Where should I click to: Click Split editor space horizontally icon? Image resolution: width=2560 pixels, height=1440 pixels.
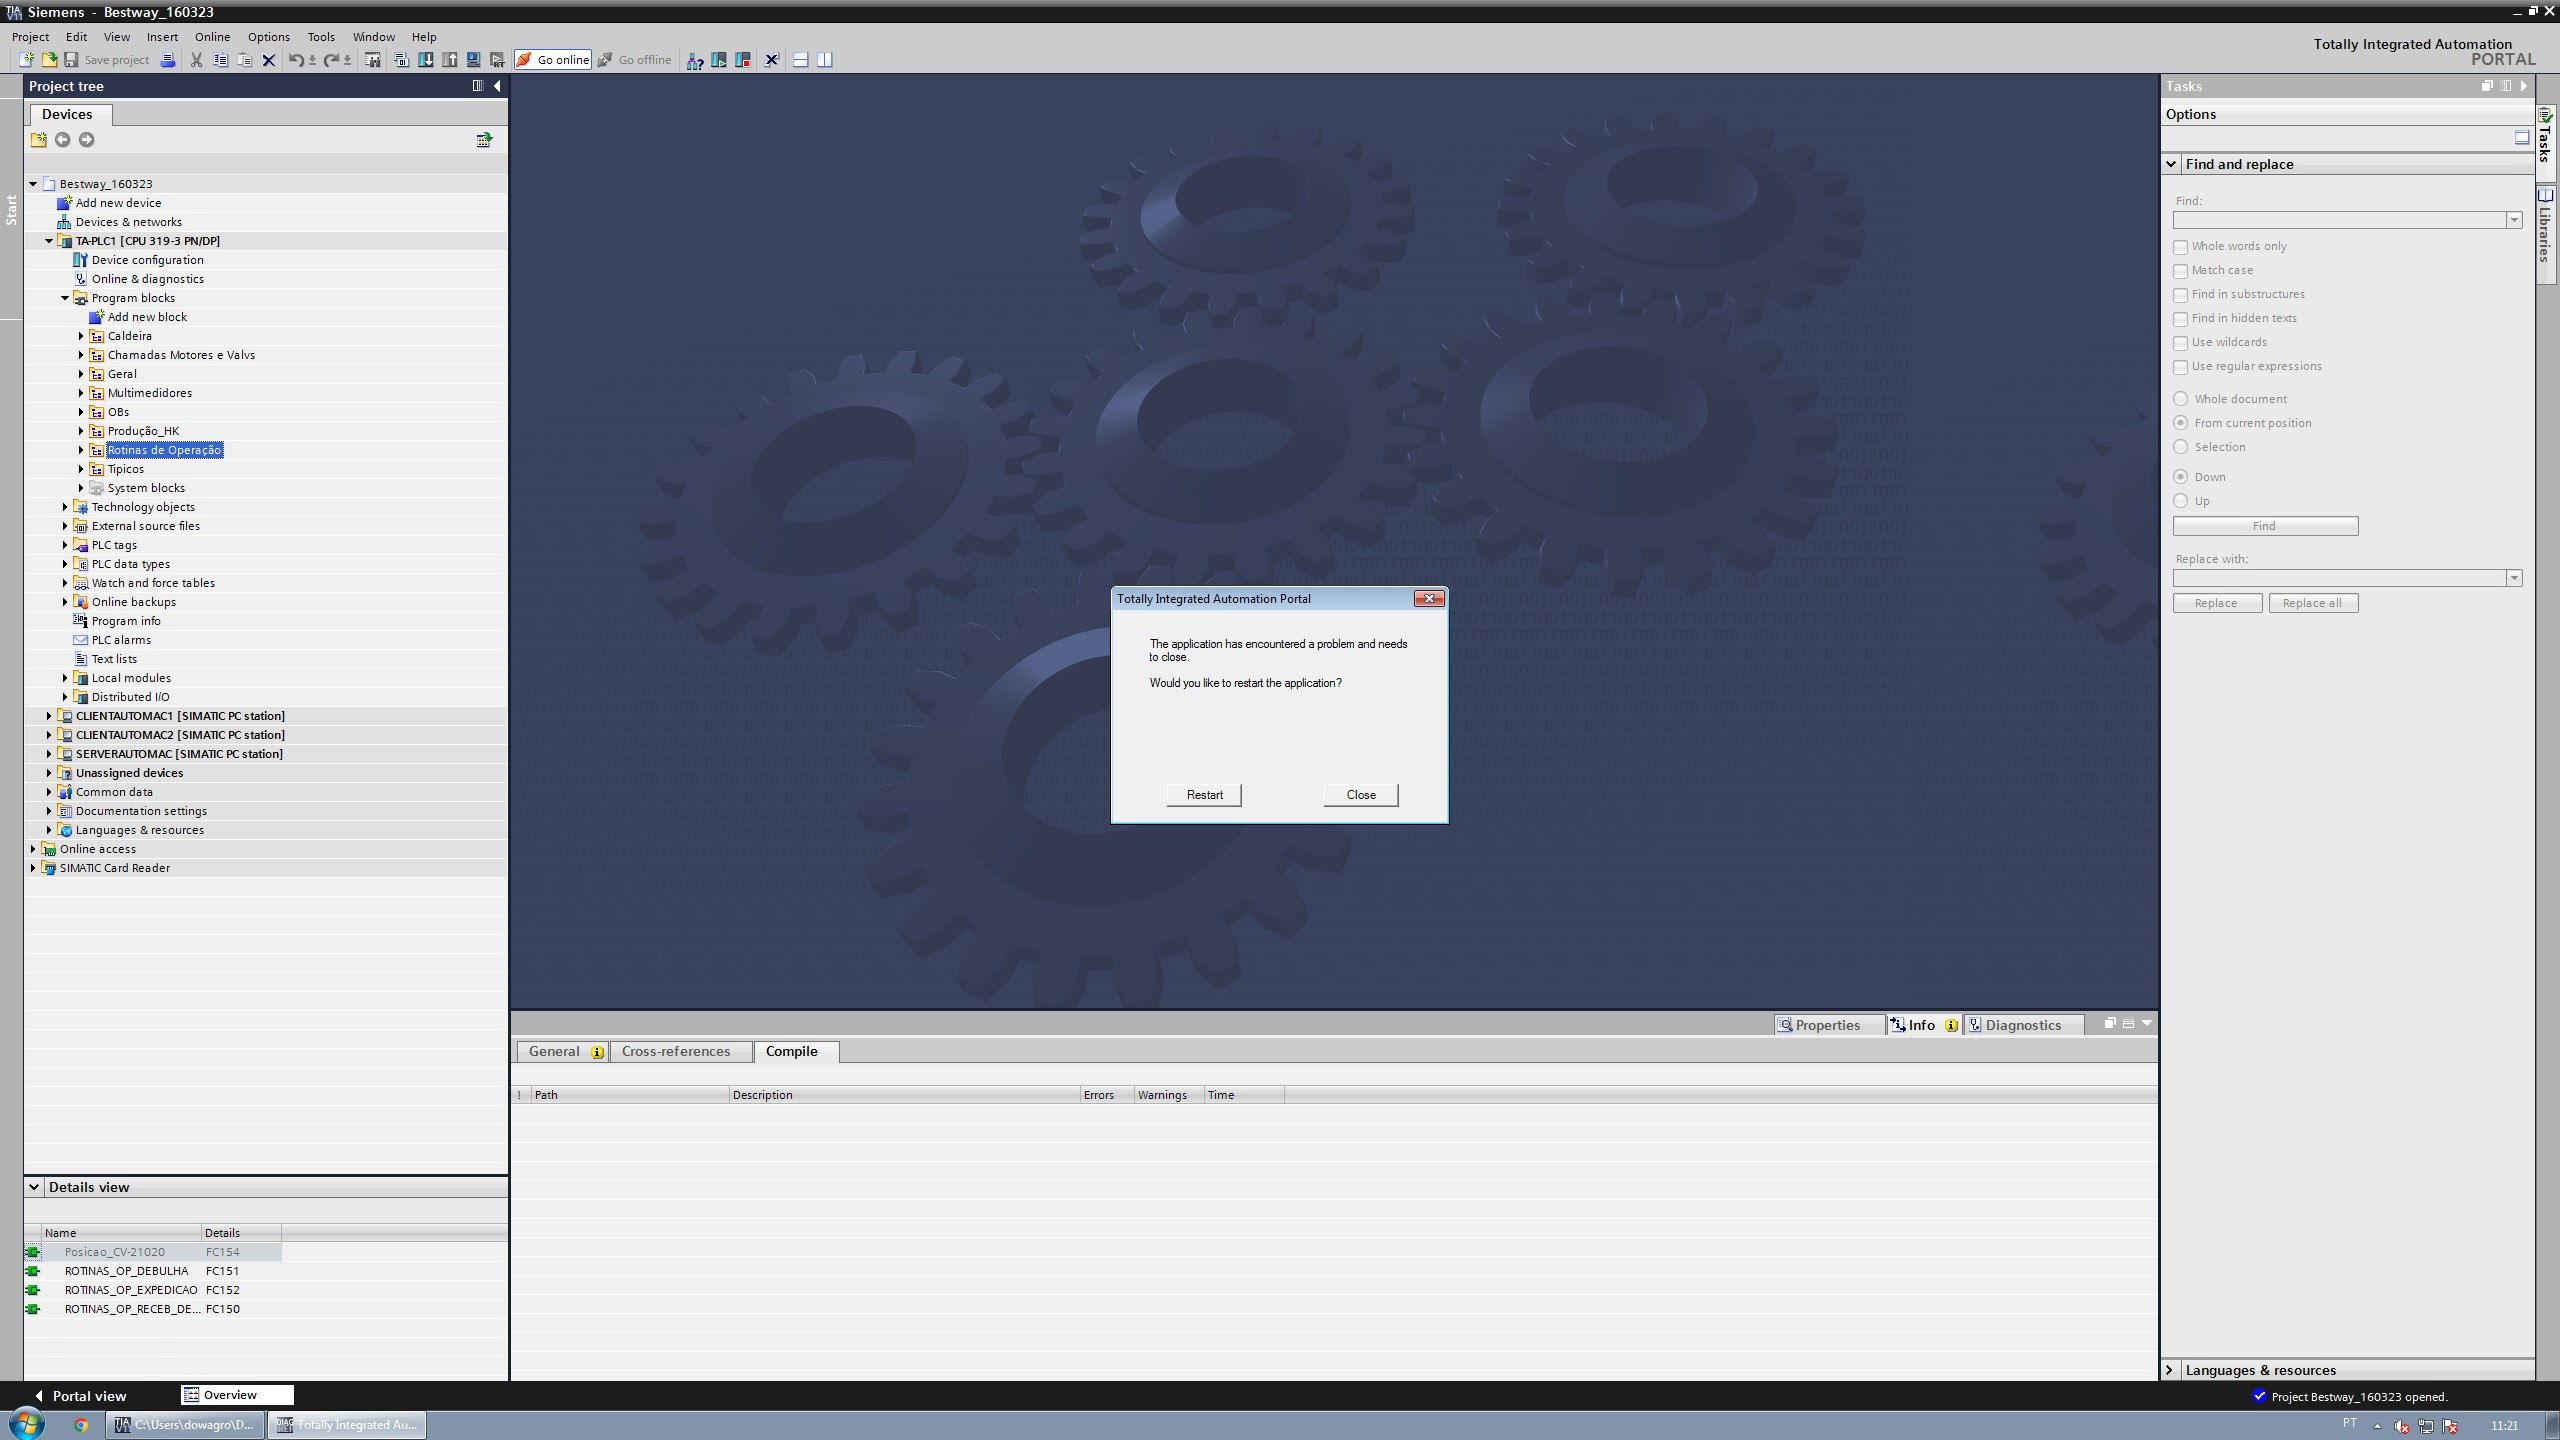800,60
